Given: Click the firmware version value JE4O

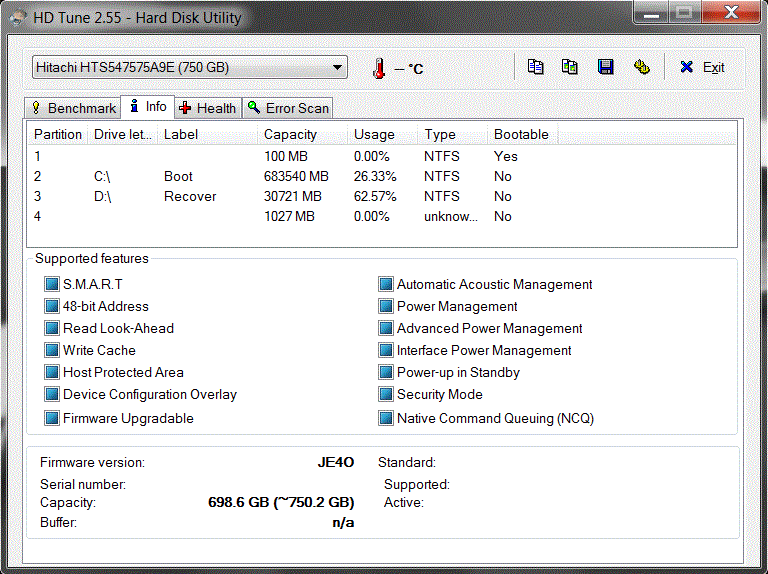Looking at the screenshot, I should 336,462.
